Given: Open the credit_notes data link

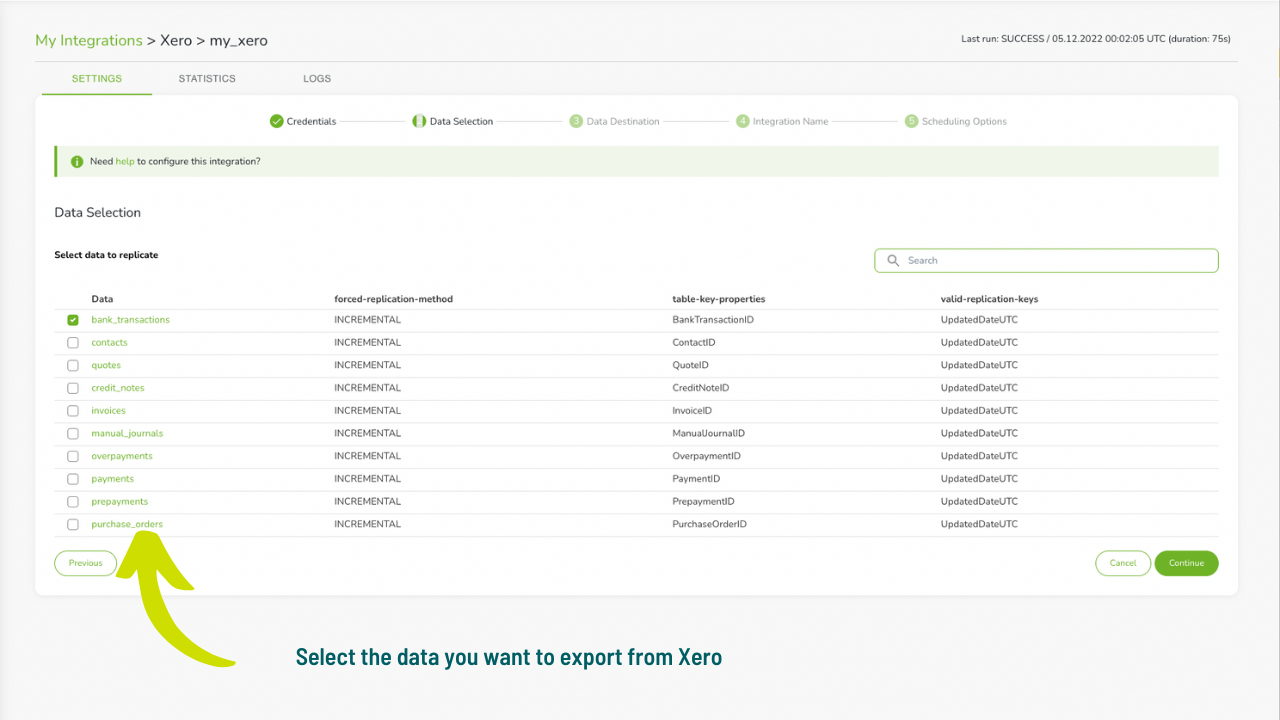Looking at the screenshot, I should [118, 388].
